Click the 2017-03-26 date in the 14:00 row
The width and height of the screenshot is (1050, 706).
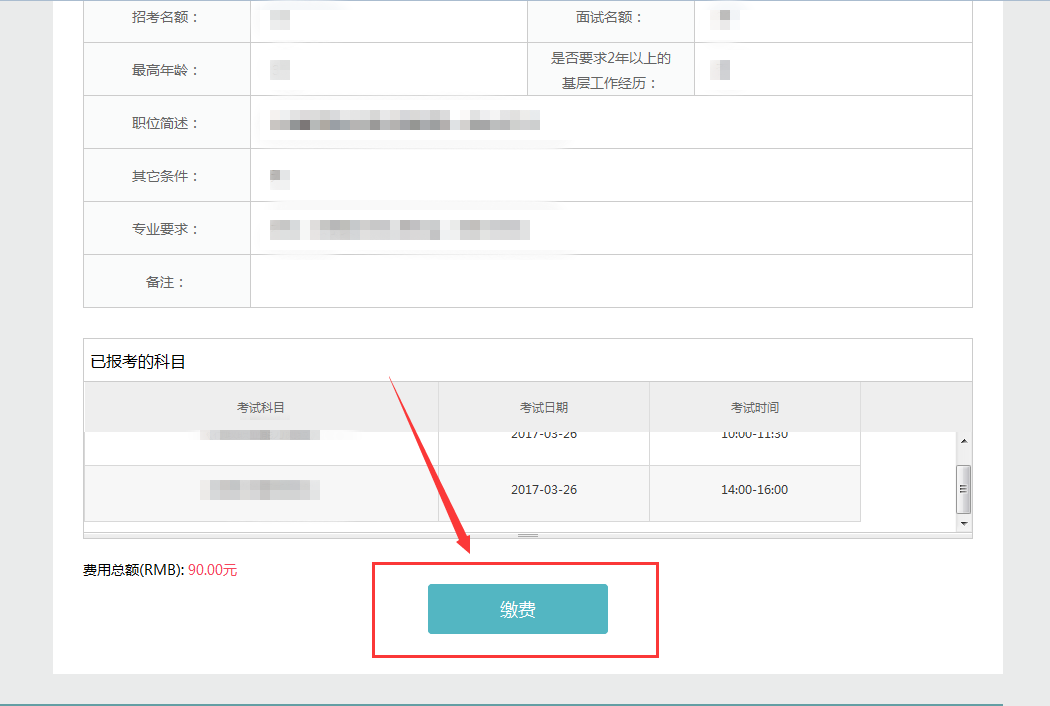tap(544, 490)
